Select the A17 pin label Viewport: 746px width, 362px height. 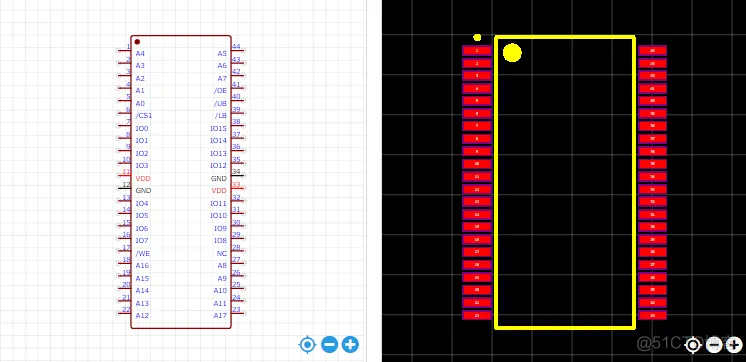(220, 315)
